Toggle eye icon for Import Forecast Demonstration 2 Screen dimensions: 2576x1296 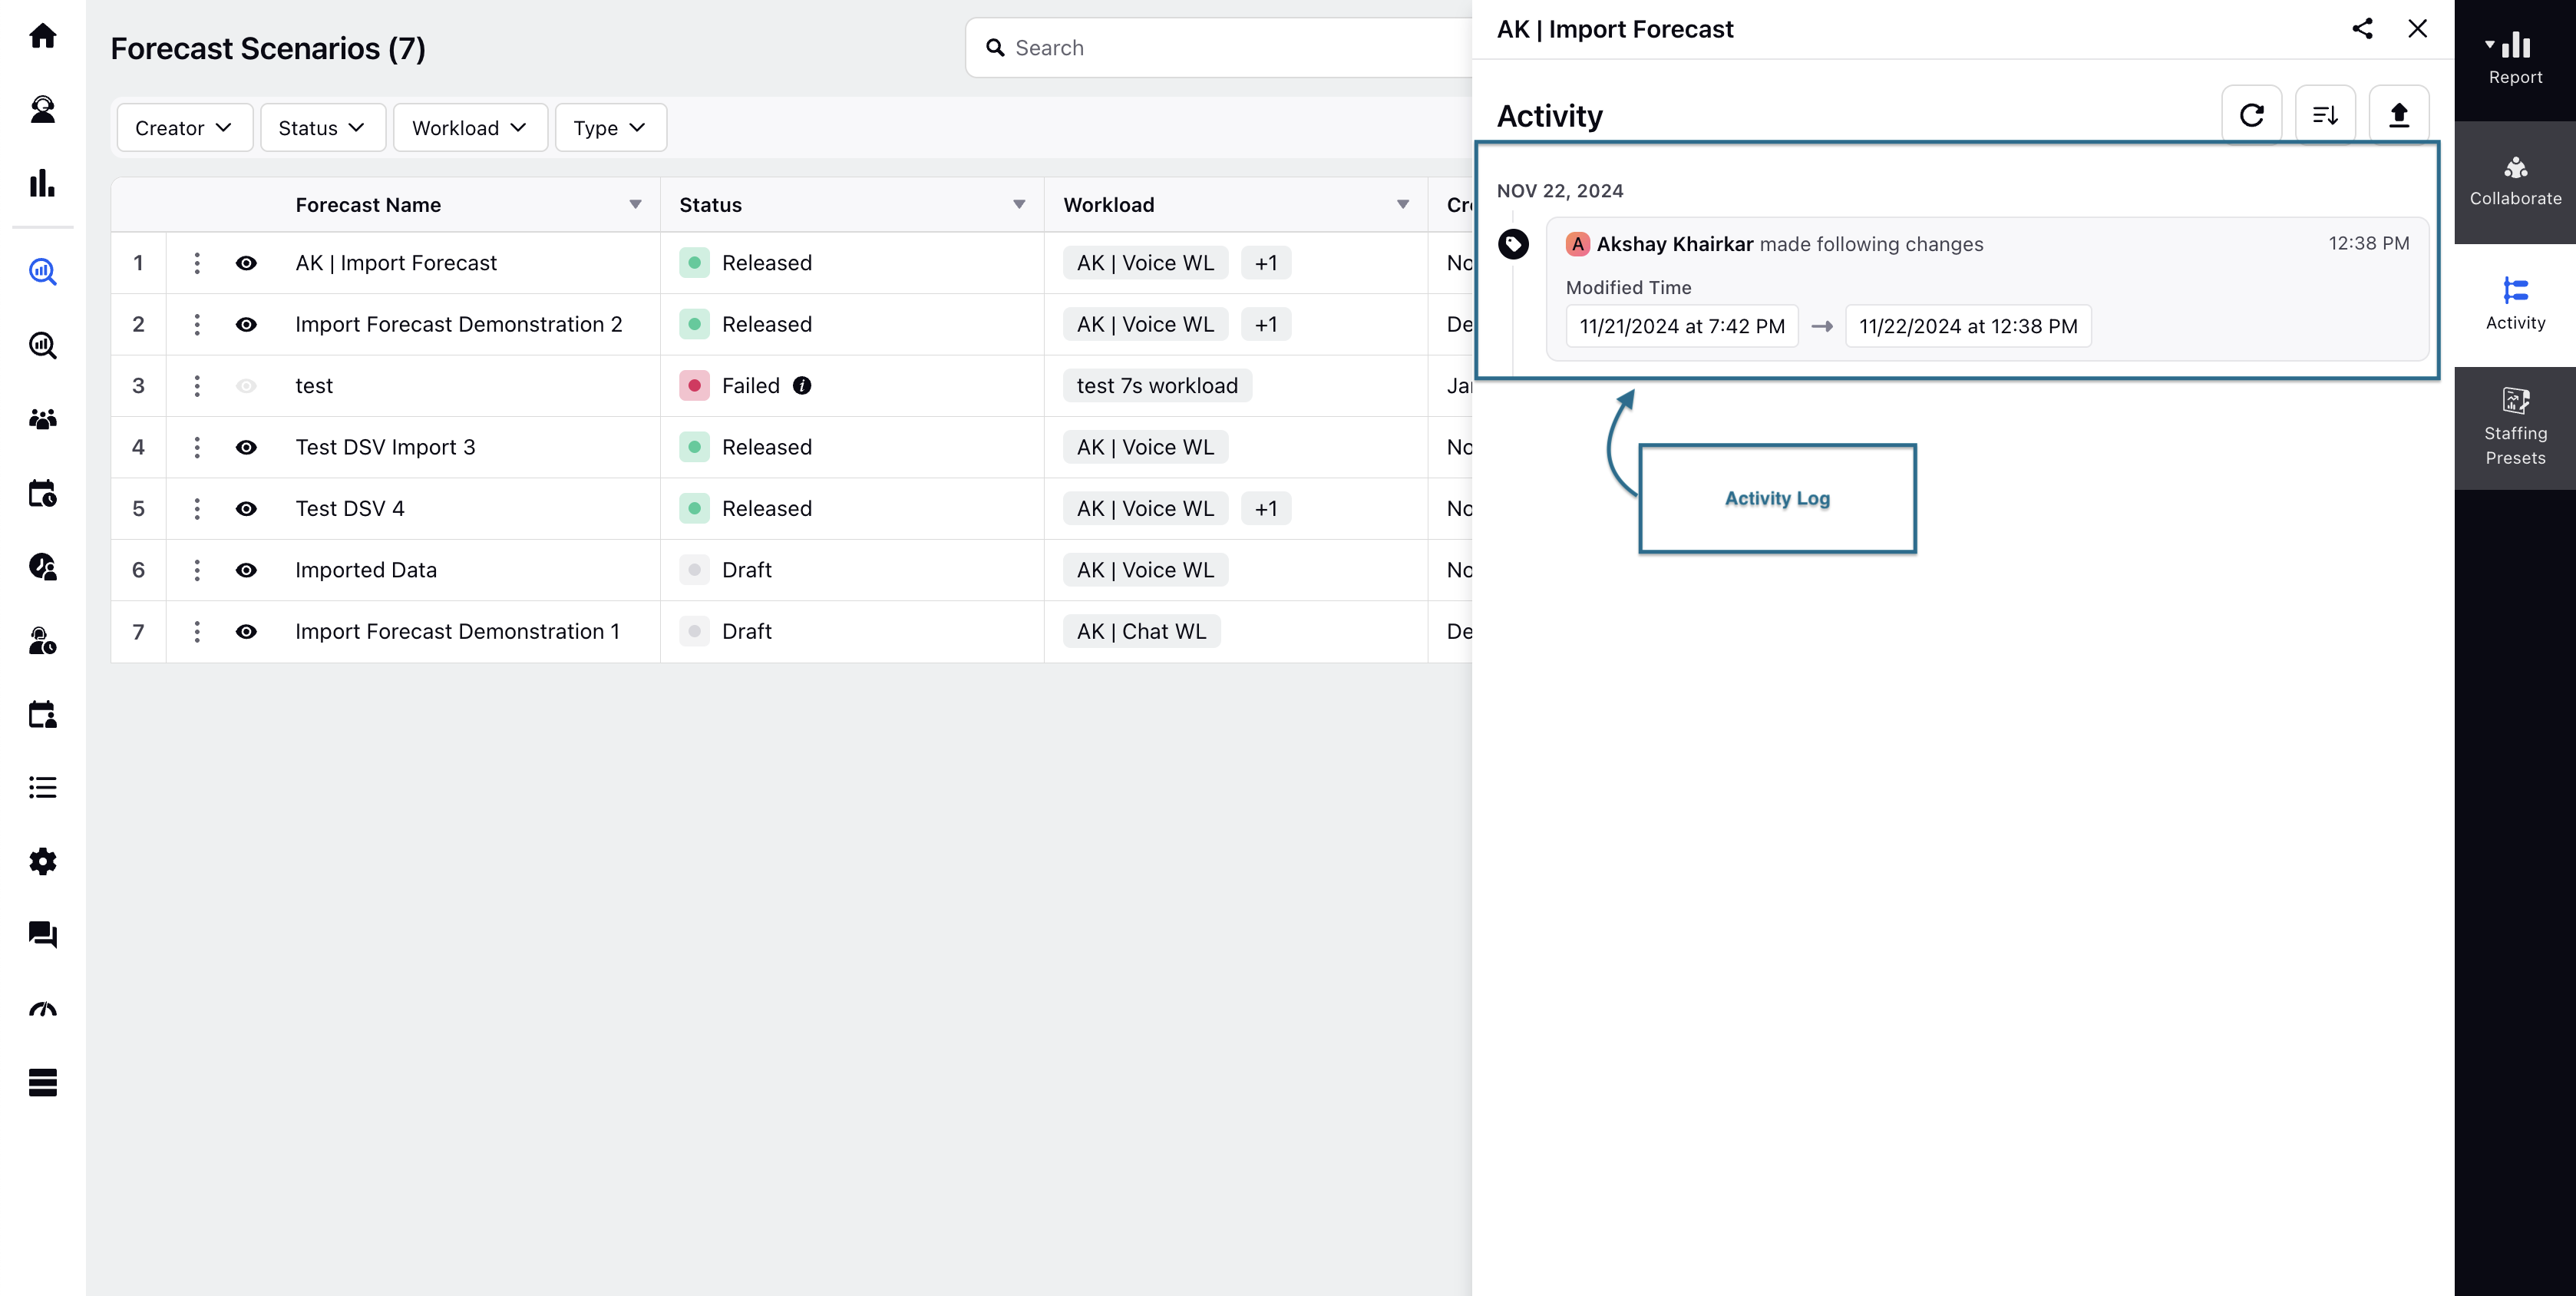point(246,324)
